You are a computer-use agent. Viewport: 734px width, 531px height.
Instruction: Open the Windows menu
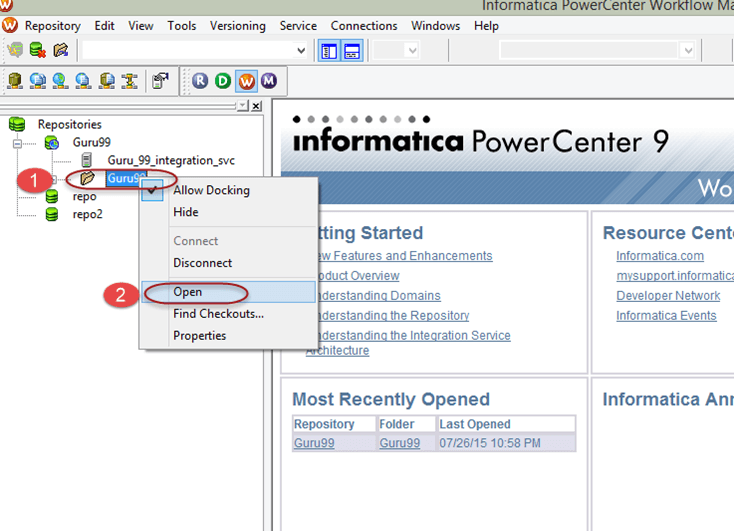(x=435, y=26)
